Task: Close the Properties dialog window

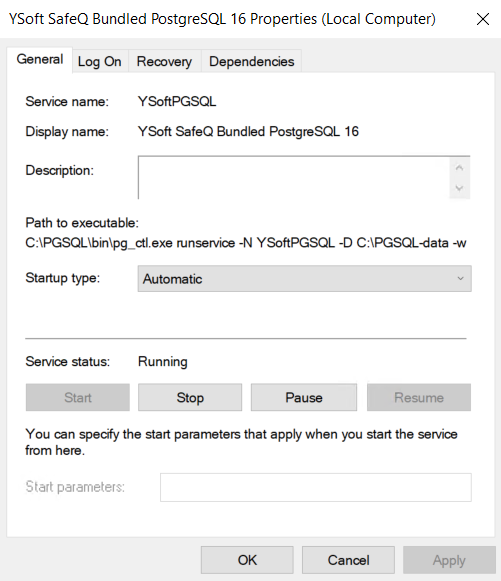Action: point(483,19)
